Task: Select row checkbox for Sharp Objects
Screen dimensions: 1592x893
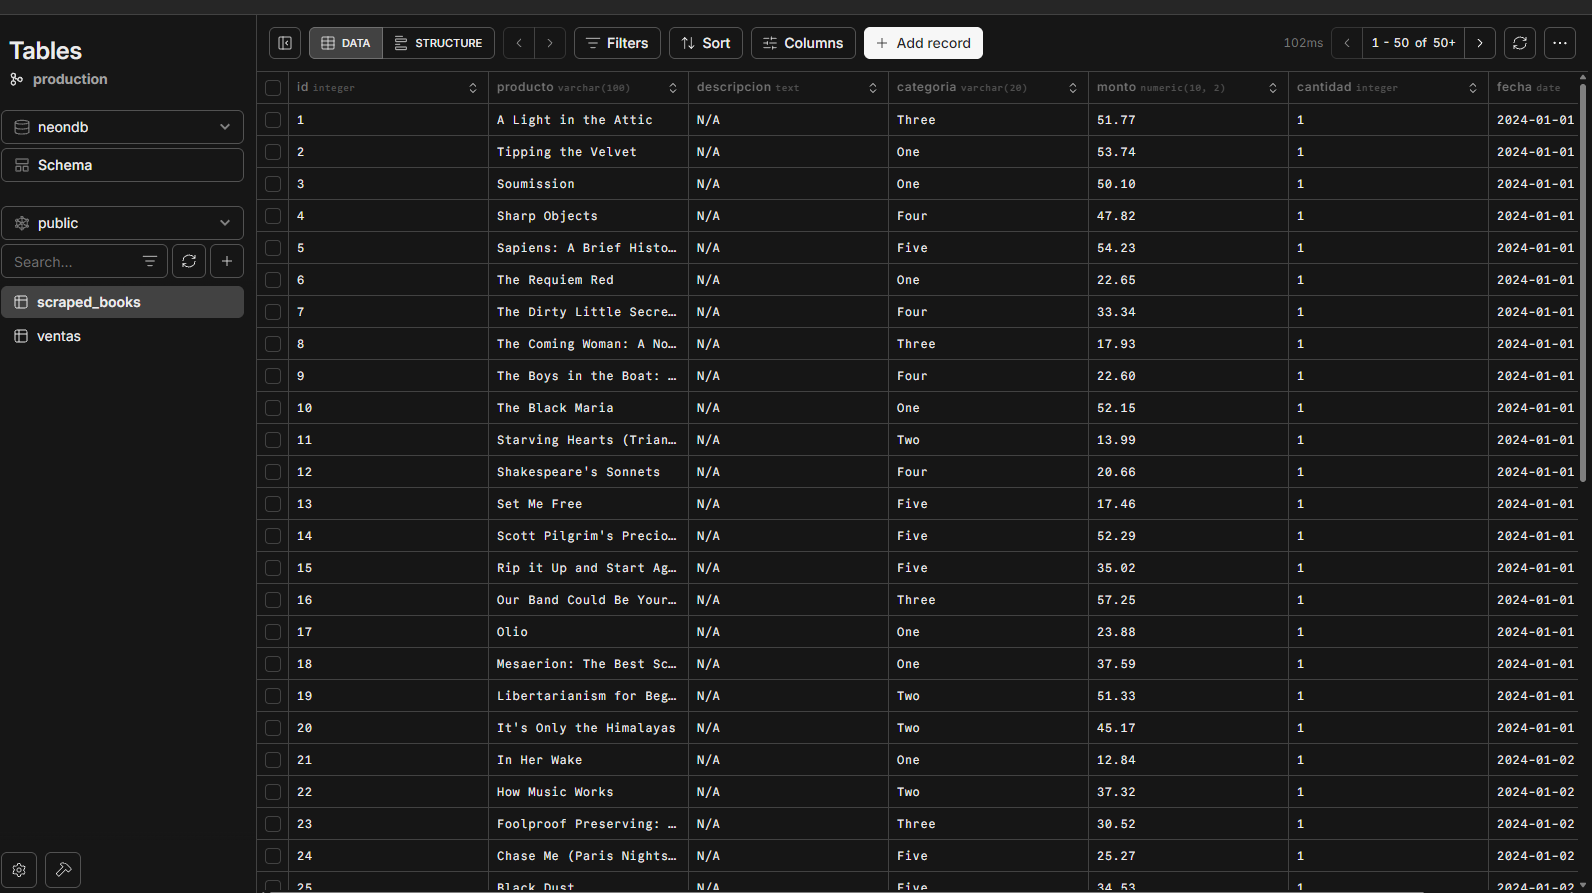Action: [273, 216]
